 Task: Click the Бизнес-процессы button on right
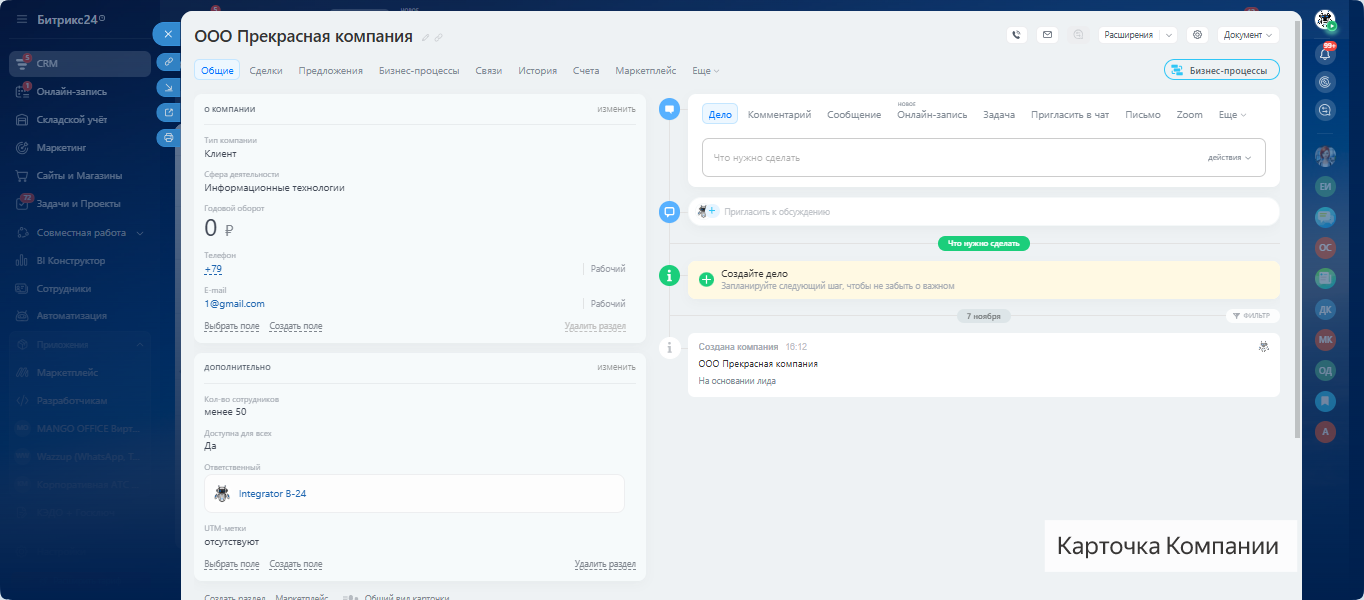pos(1221,70)
